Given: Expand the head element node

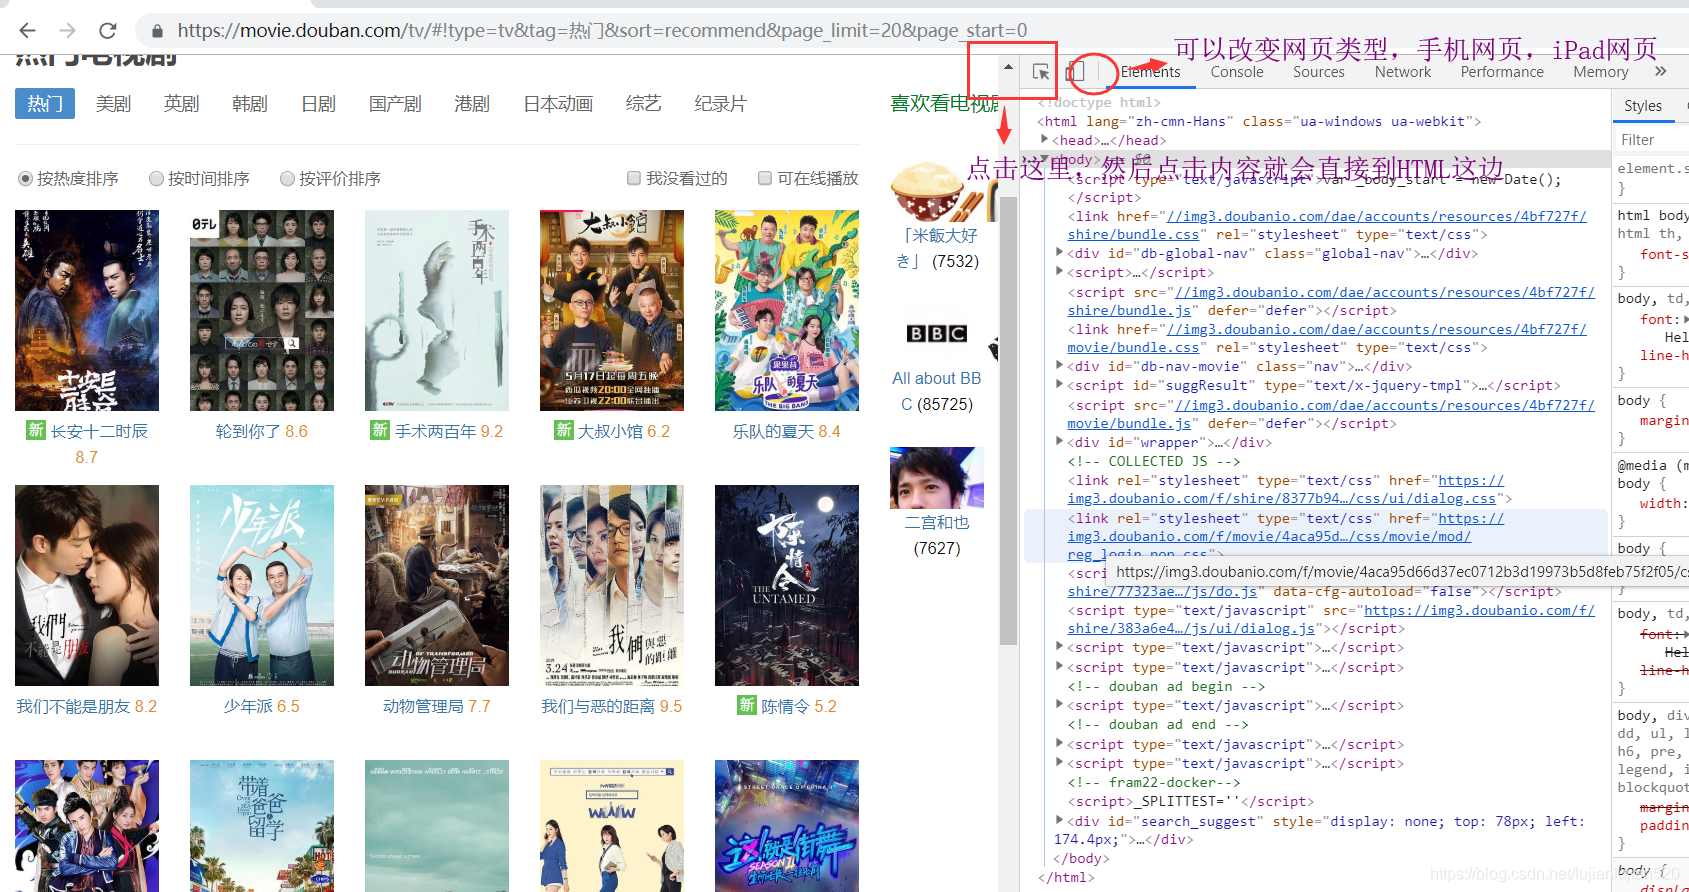Looking at the screenshot, I should coord(1045,140).
